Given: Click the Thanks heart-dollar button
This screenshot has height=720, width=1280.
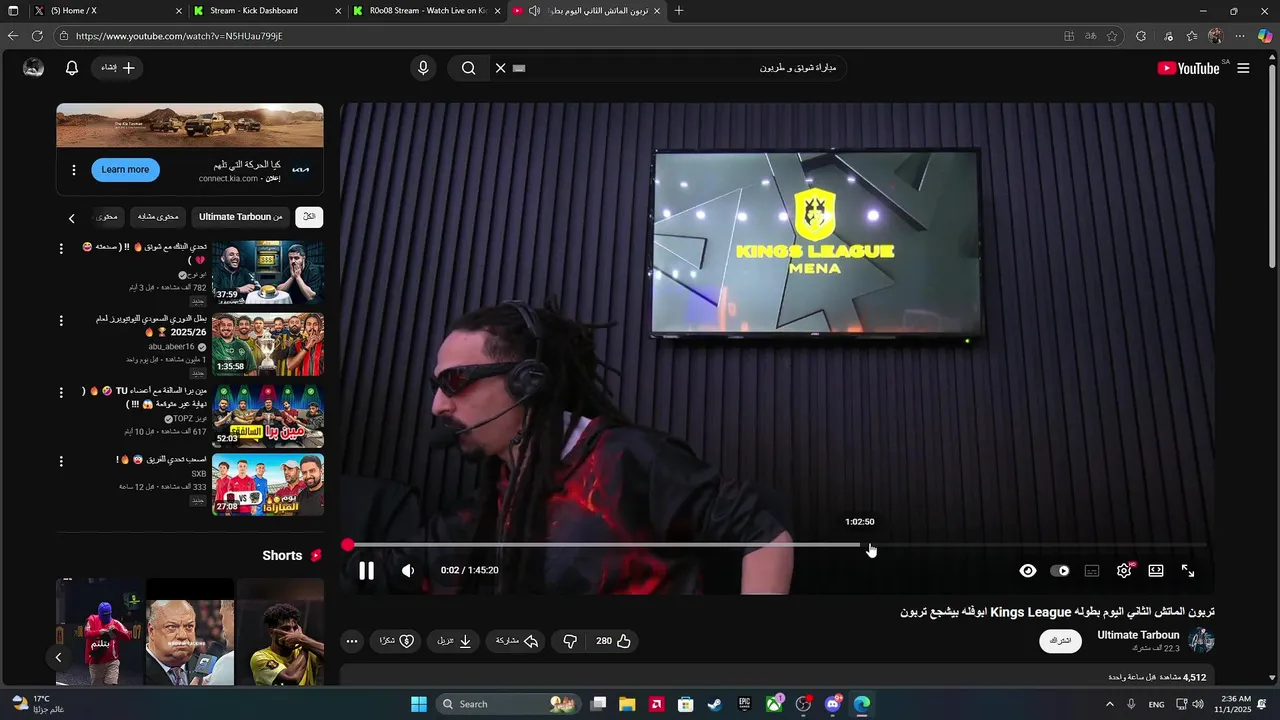Looking at the screenshot, I should [x=397, y=641].
